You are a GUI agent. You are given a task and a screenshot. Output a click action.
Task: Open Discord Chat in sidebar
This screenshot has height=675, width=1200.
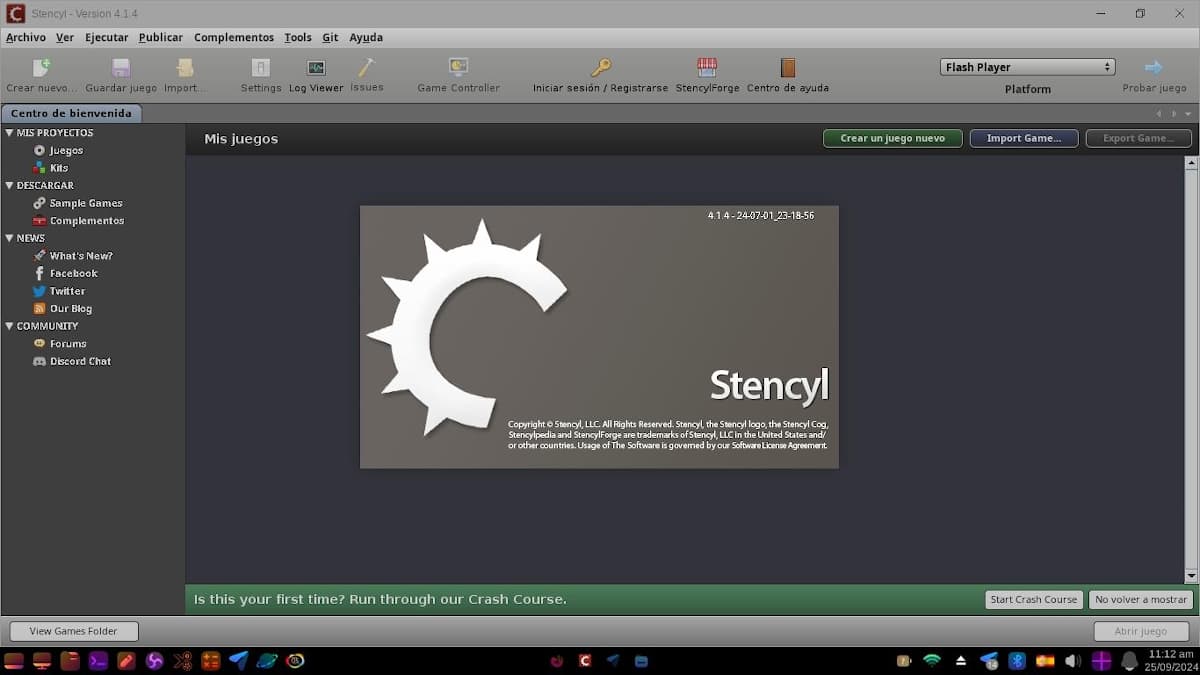pyautogui.click(x=80, y=361)
